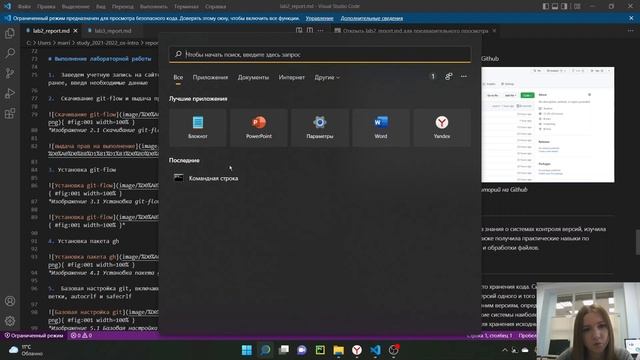Click the Дополнительные сведения link
The height and width of the screenshot is (360, 640).
371,18
